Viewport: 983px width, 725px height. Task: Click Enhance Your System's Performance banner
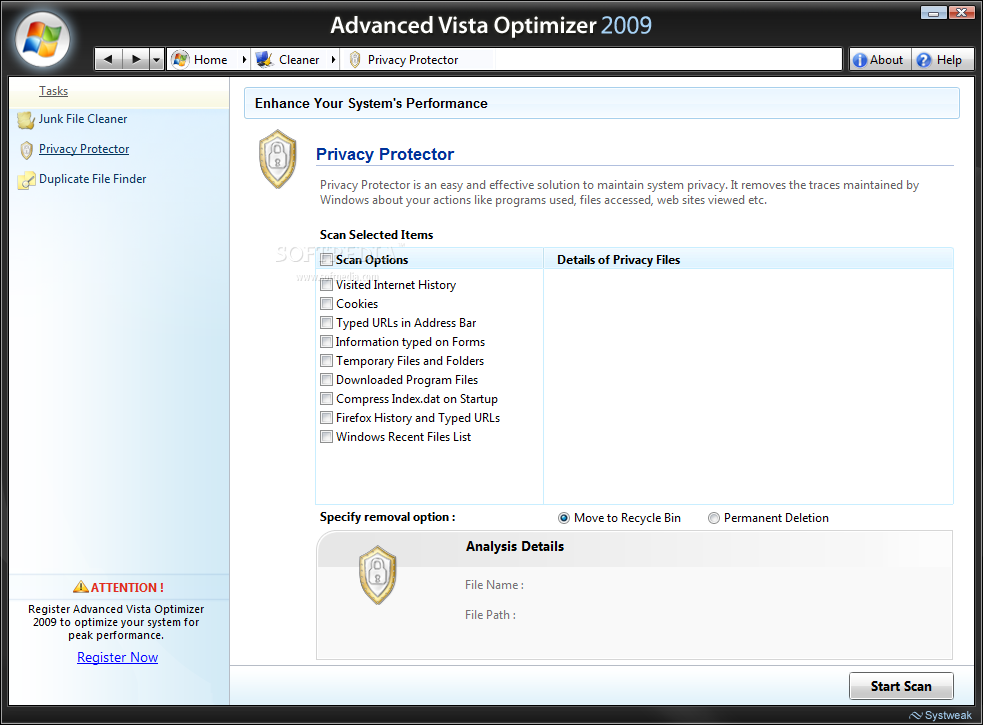(601, 103)
